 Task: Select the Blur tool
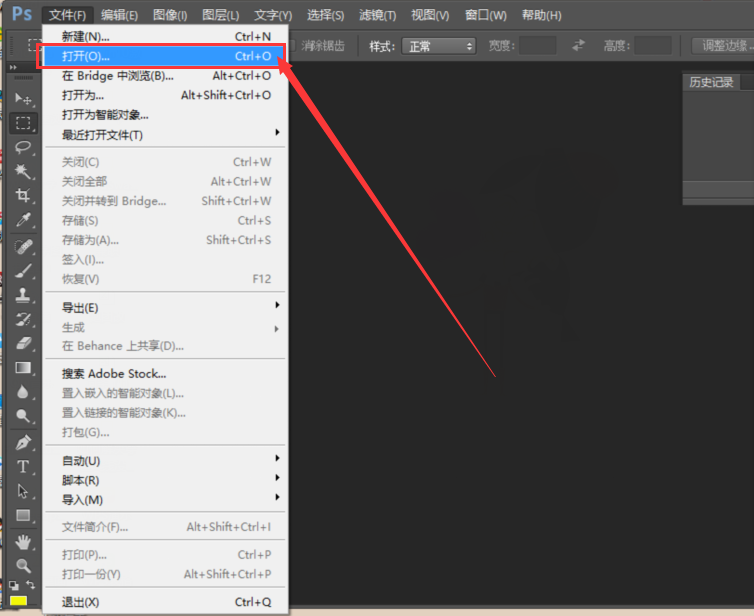pyautogui.click(x=23, y=392)
